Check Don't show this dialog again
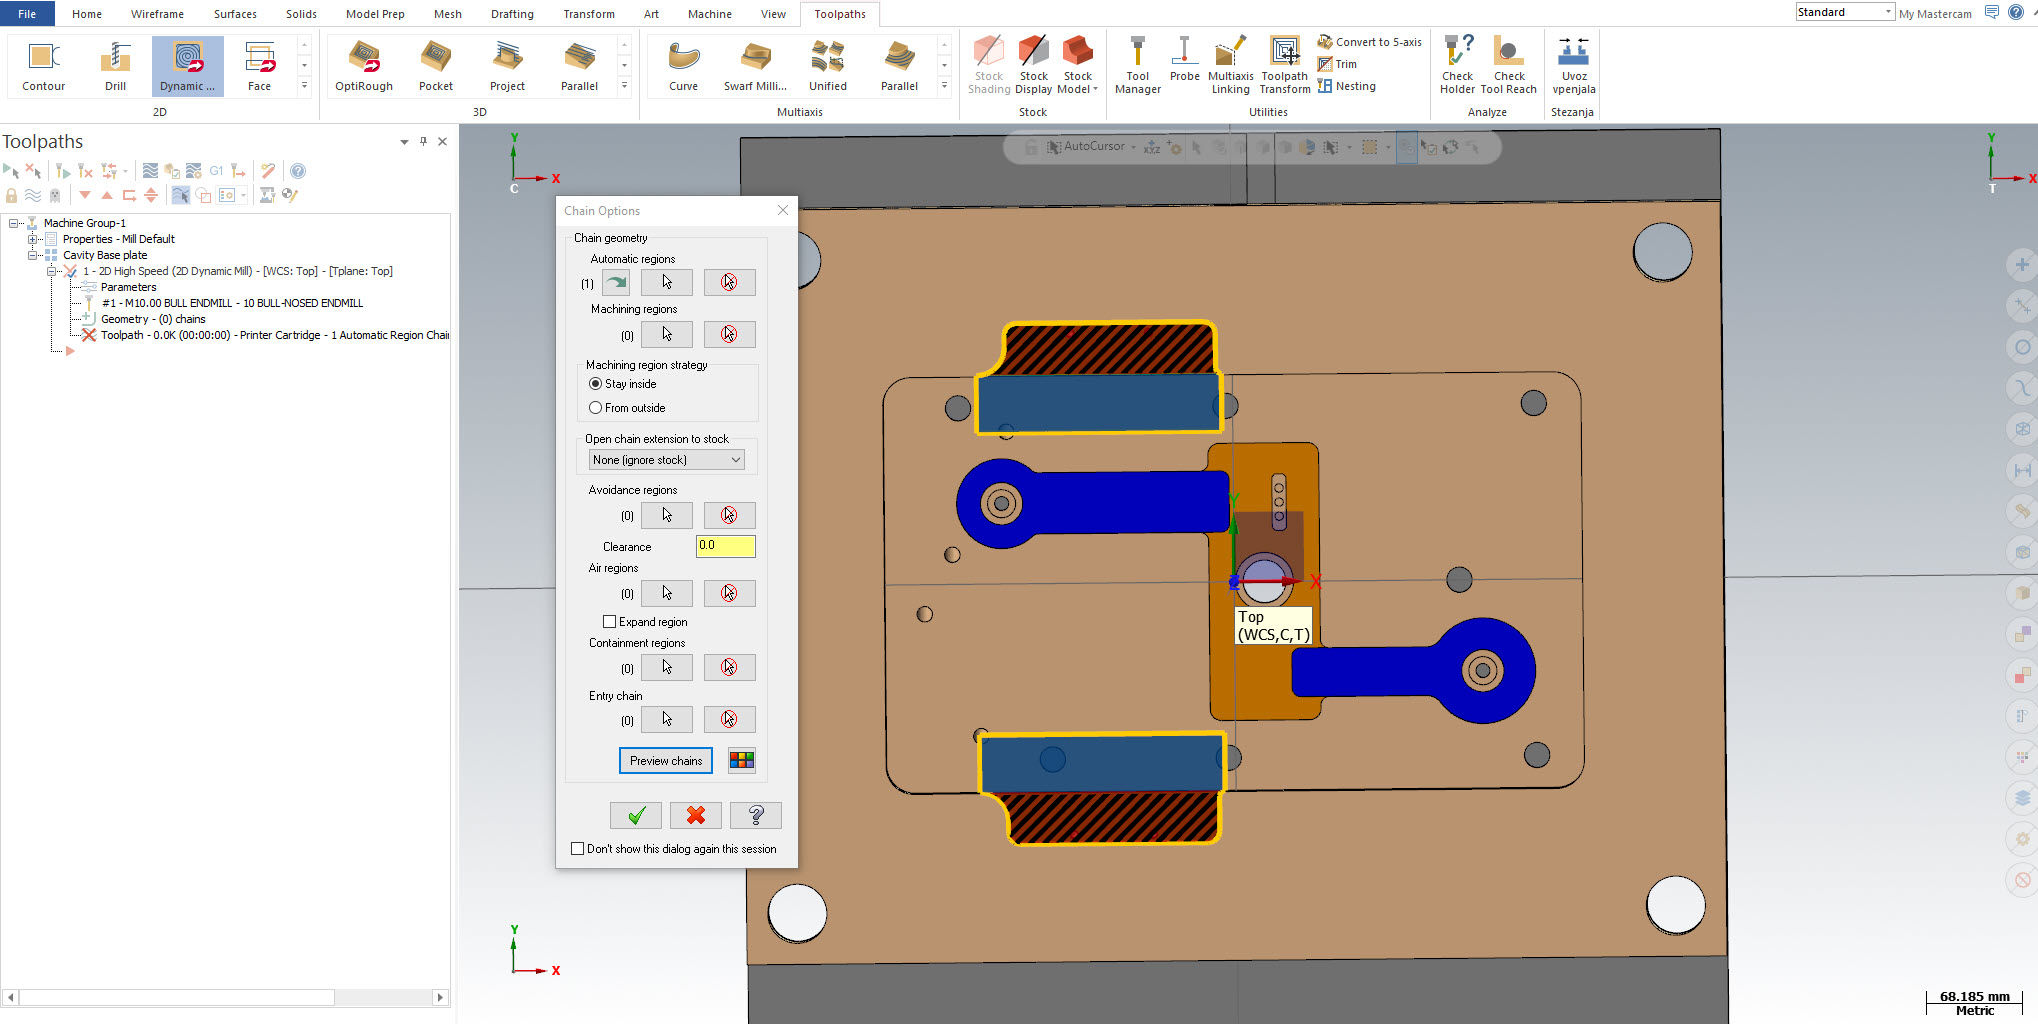 click(x=577, y=849)
